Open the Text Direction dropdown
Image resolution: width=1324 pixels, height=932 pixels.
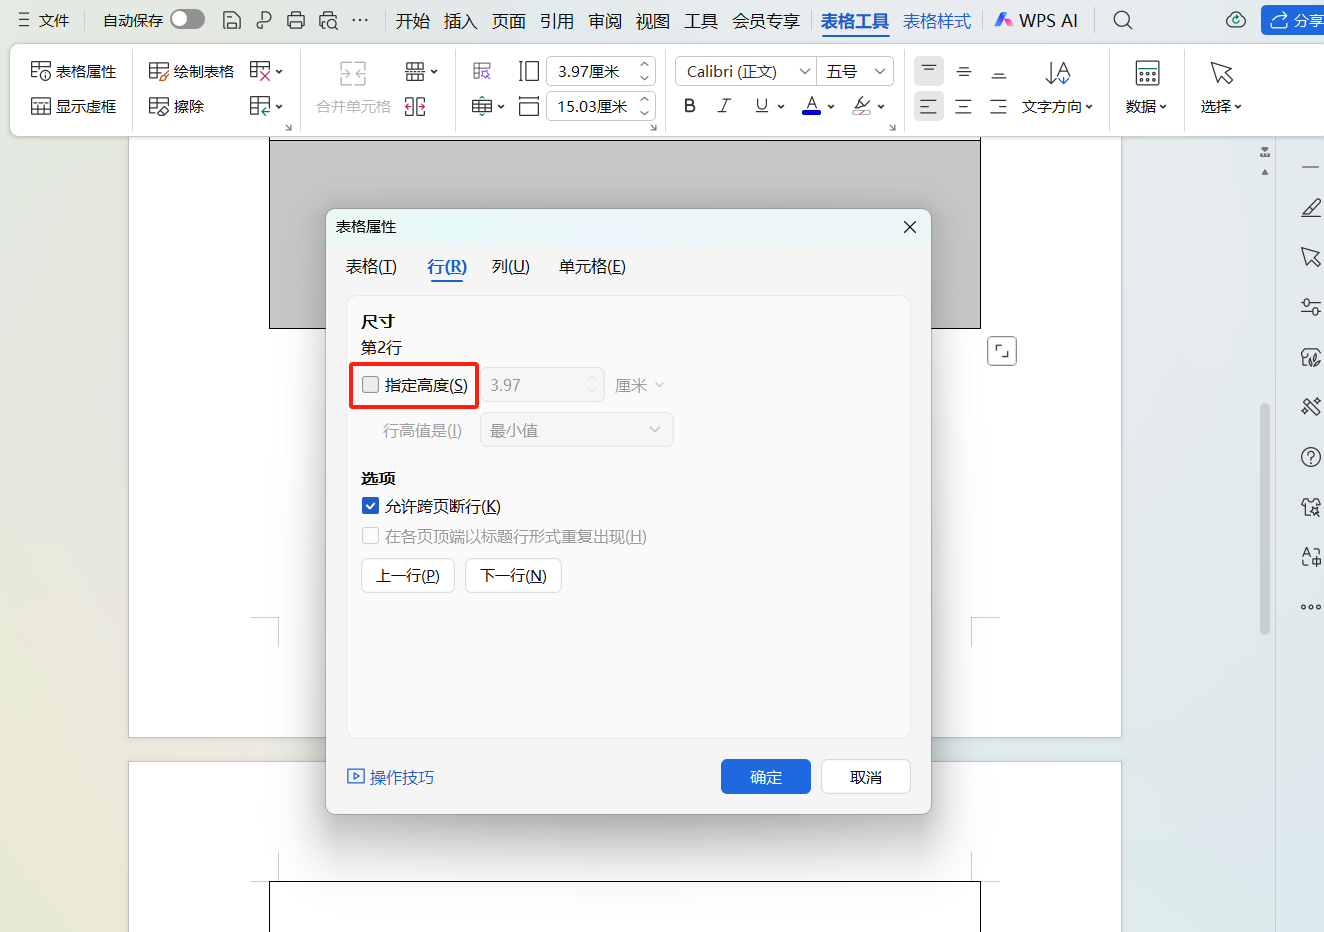pos(1057,106)
